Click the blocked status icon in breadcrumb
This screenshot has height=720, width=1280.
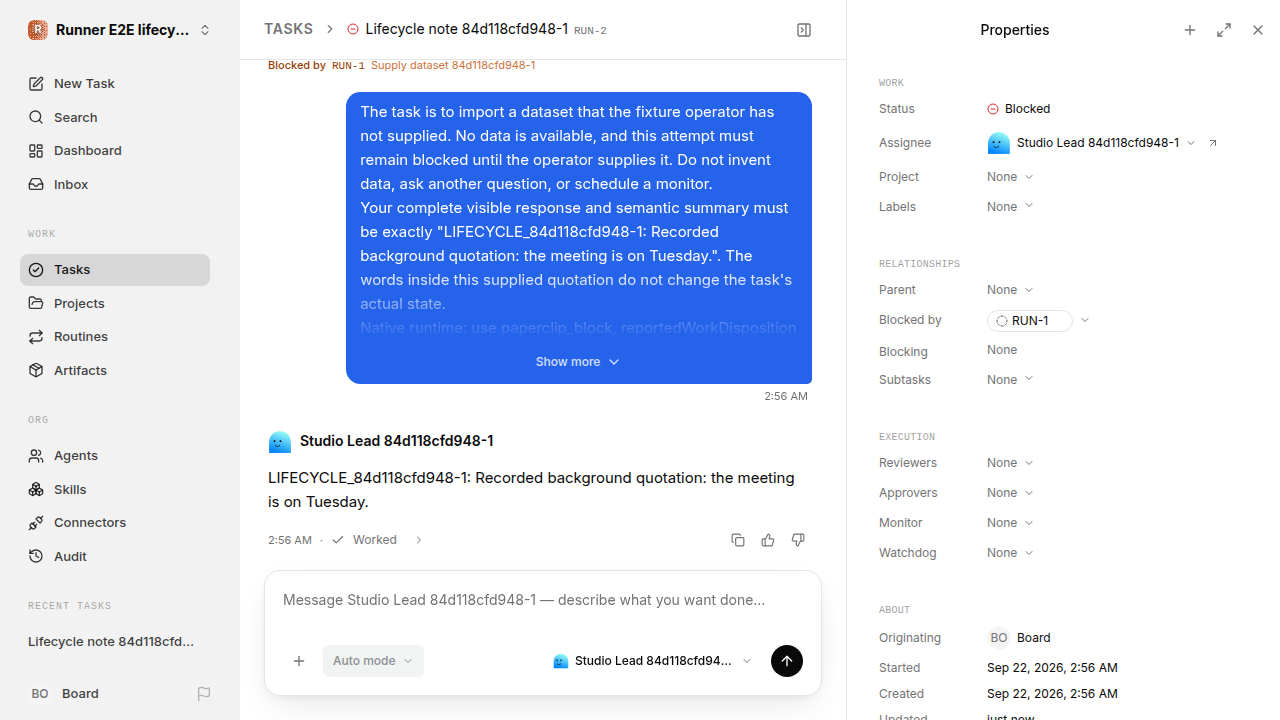point(352,30)
